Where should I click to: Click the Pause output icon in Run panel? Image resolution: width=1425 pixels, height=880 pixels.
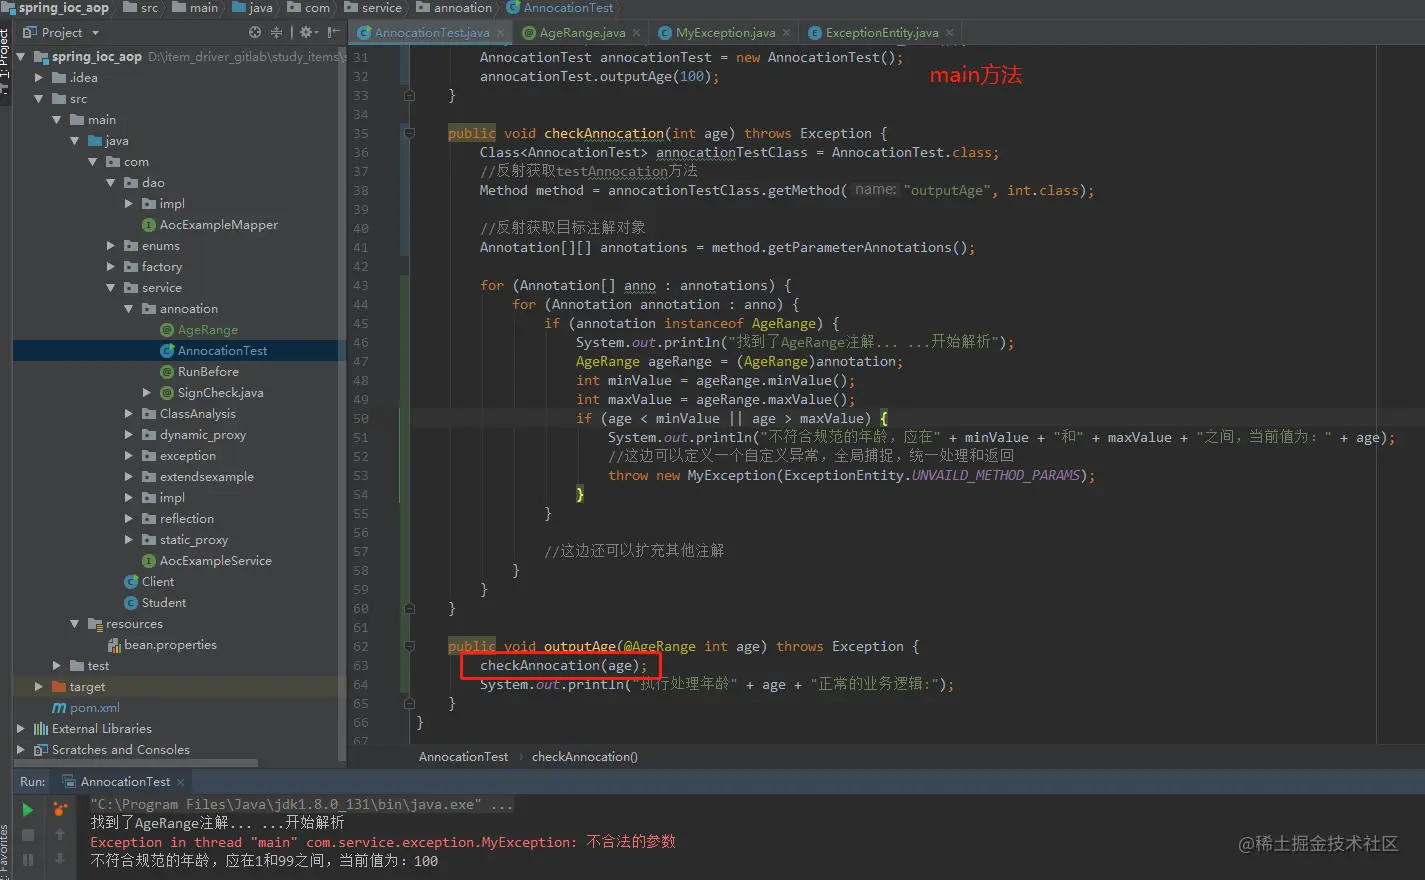(x=28, y=859)
